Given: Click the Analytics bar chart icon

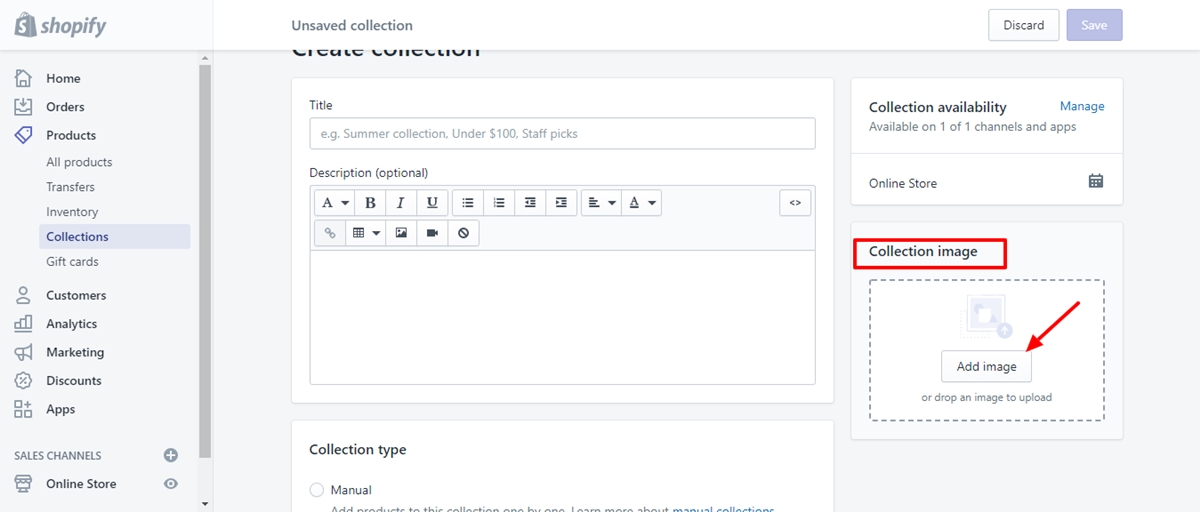Looking at the screenshot, I should (23, 324).
